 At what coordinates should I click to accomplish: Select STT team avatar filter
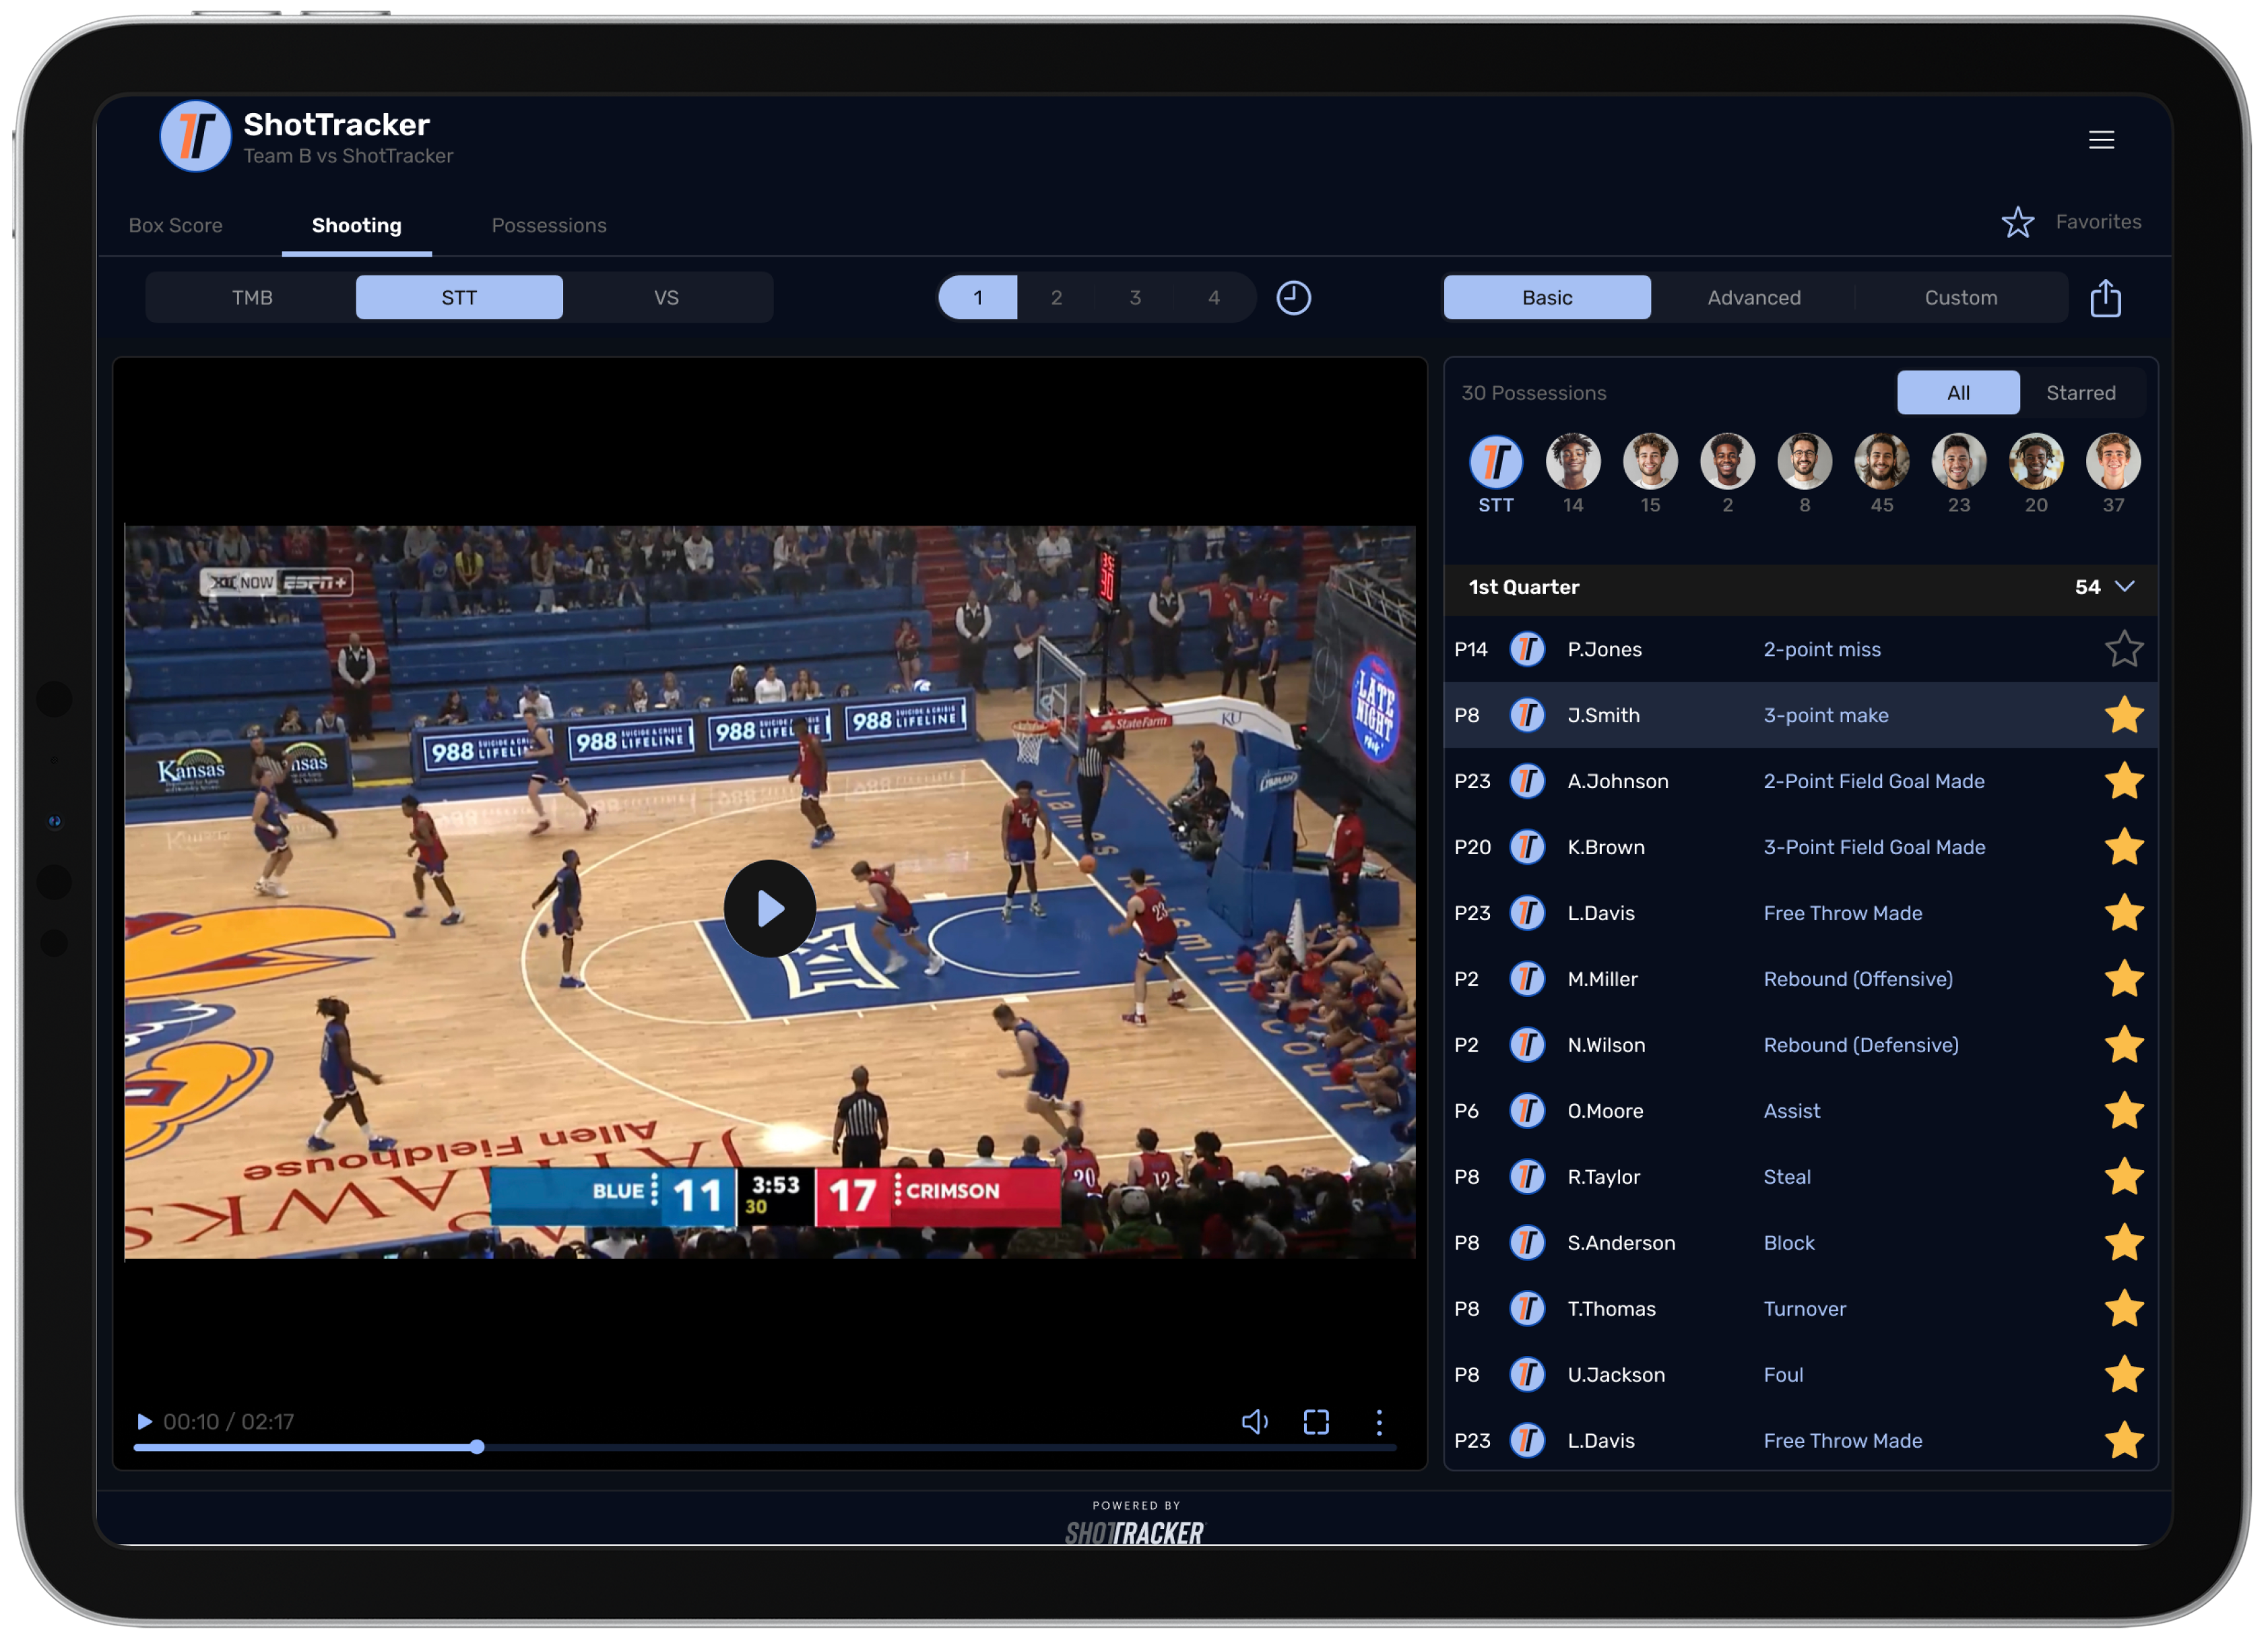[1495, 461]
